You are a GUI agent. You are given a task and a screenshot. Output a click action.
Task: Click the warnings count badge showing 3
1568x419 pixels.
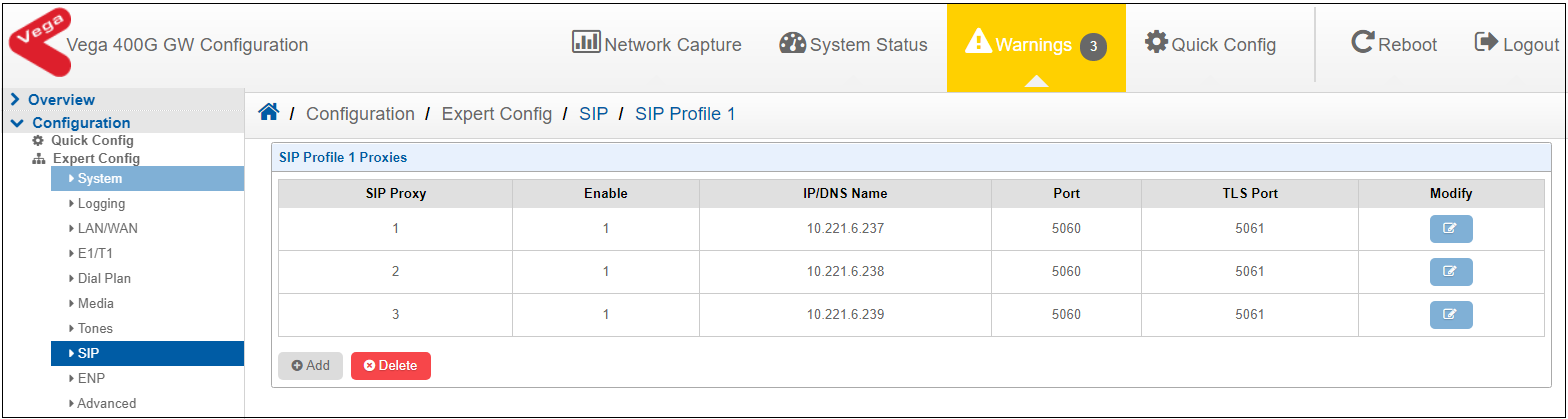[x=1093, y=46]
